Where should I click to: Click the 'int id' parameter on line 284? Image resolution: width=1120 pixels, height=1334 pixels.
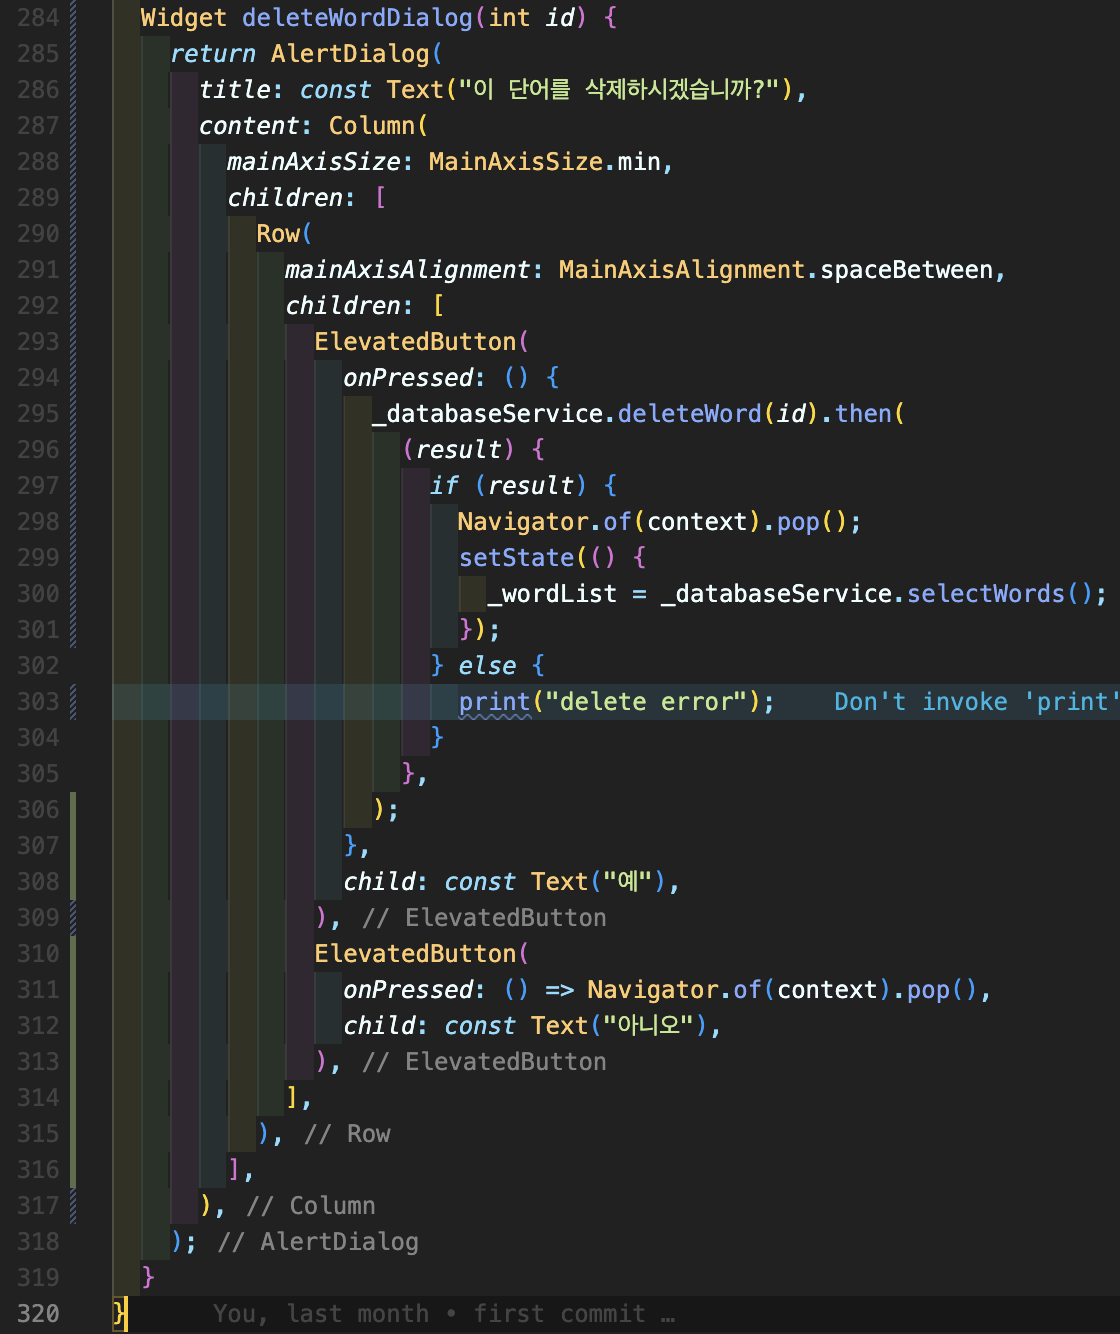[531, 18]
